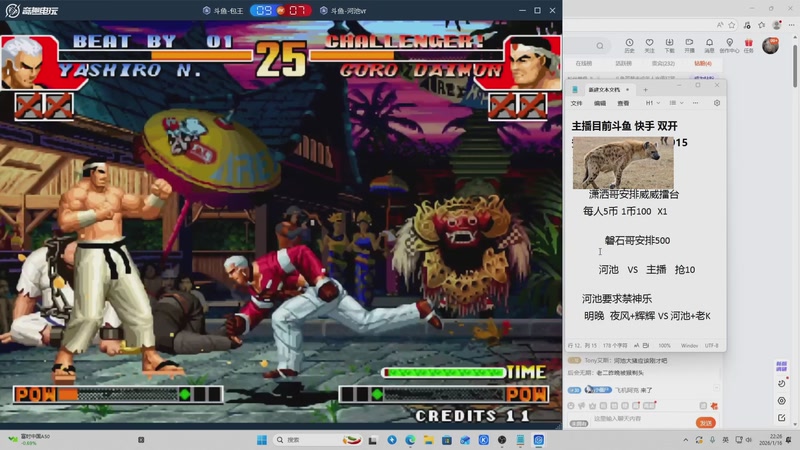This screenshot has height=450, width=800.
Task: Click the 富时中国A50 stock widget on taskbar
Action: coord(30,439)
